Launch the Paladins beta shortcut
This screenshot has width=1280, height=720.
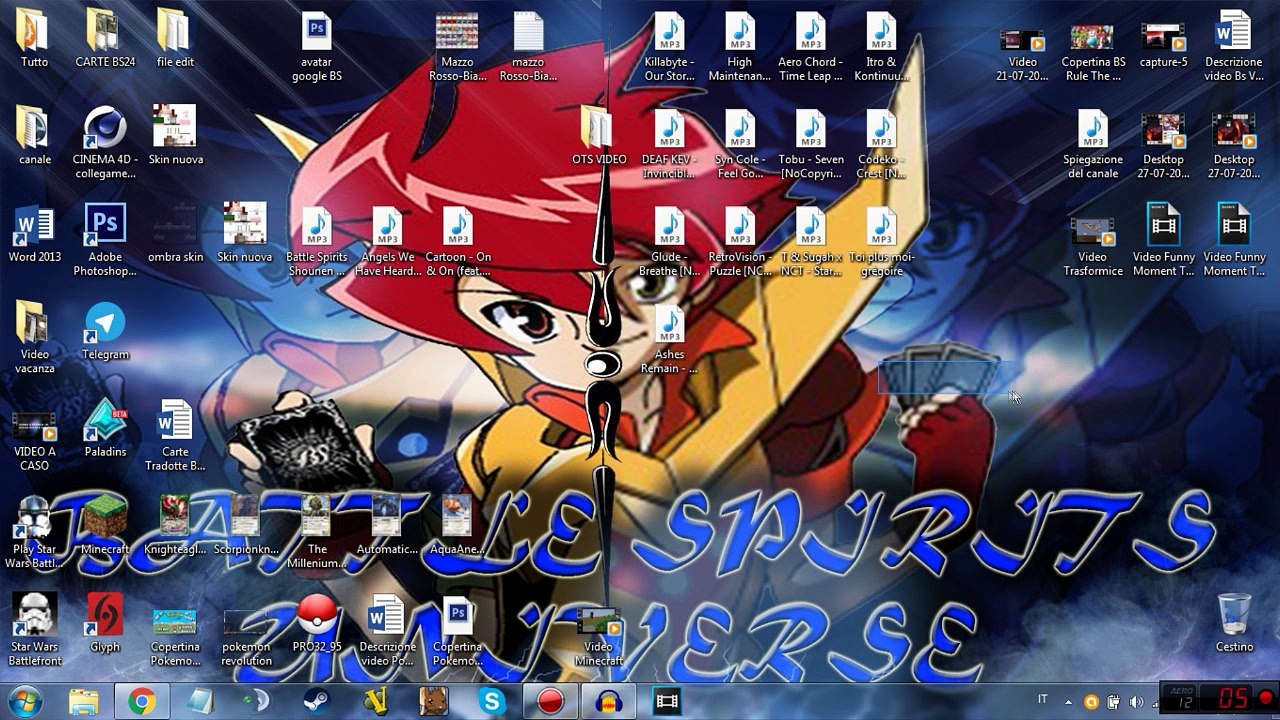(x=105, y=421)
